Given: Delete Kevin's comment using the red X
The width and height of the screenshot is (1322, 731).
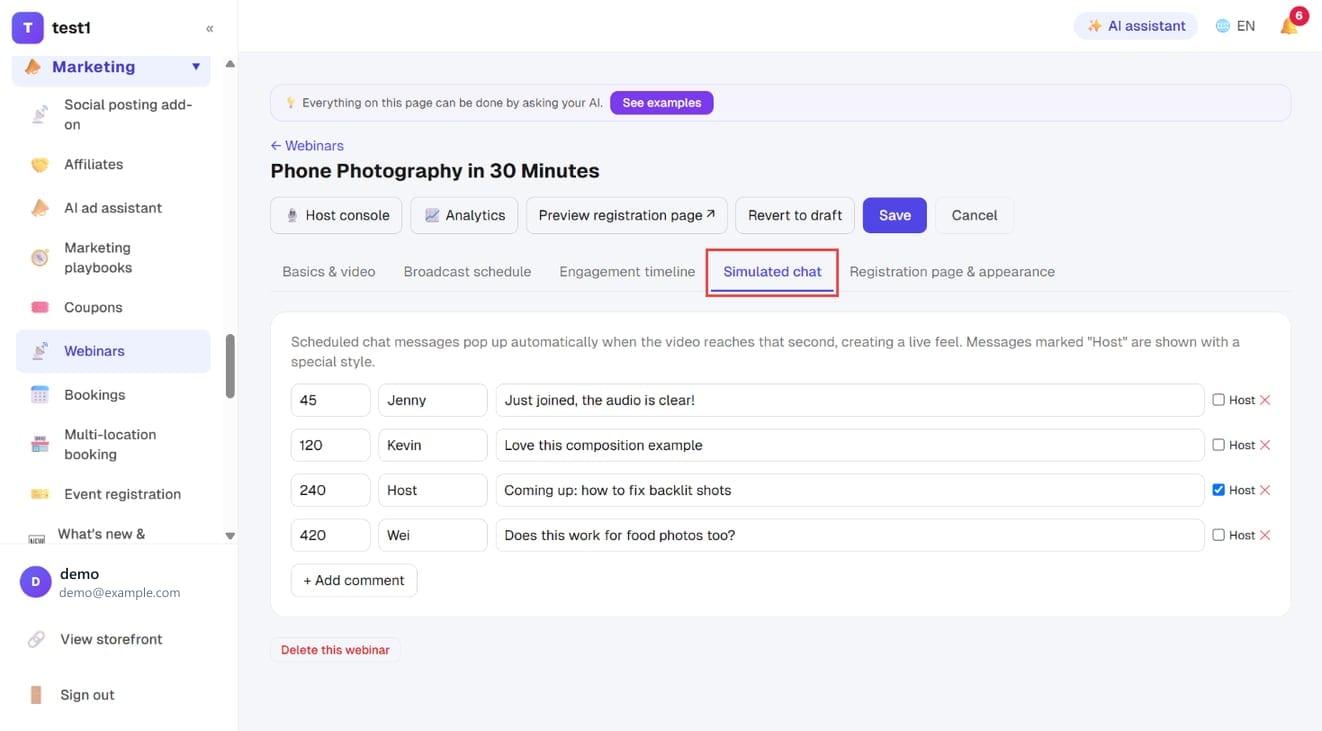Looking at the screenshot, I should tap(1265, 445).
